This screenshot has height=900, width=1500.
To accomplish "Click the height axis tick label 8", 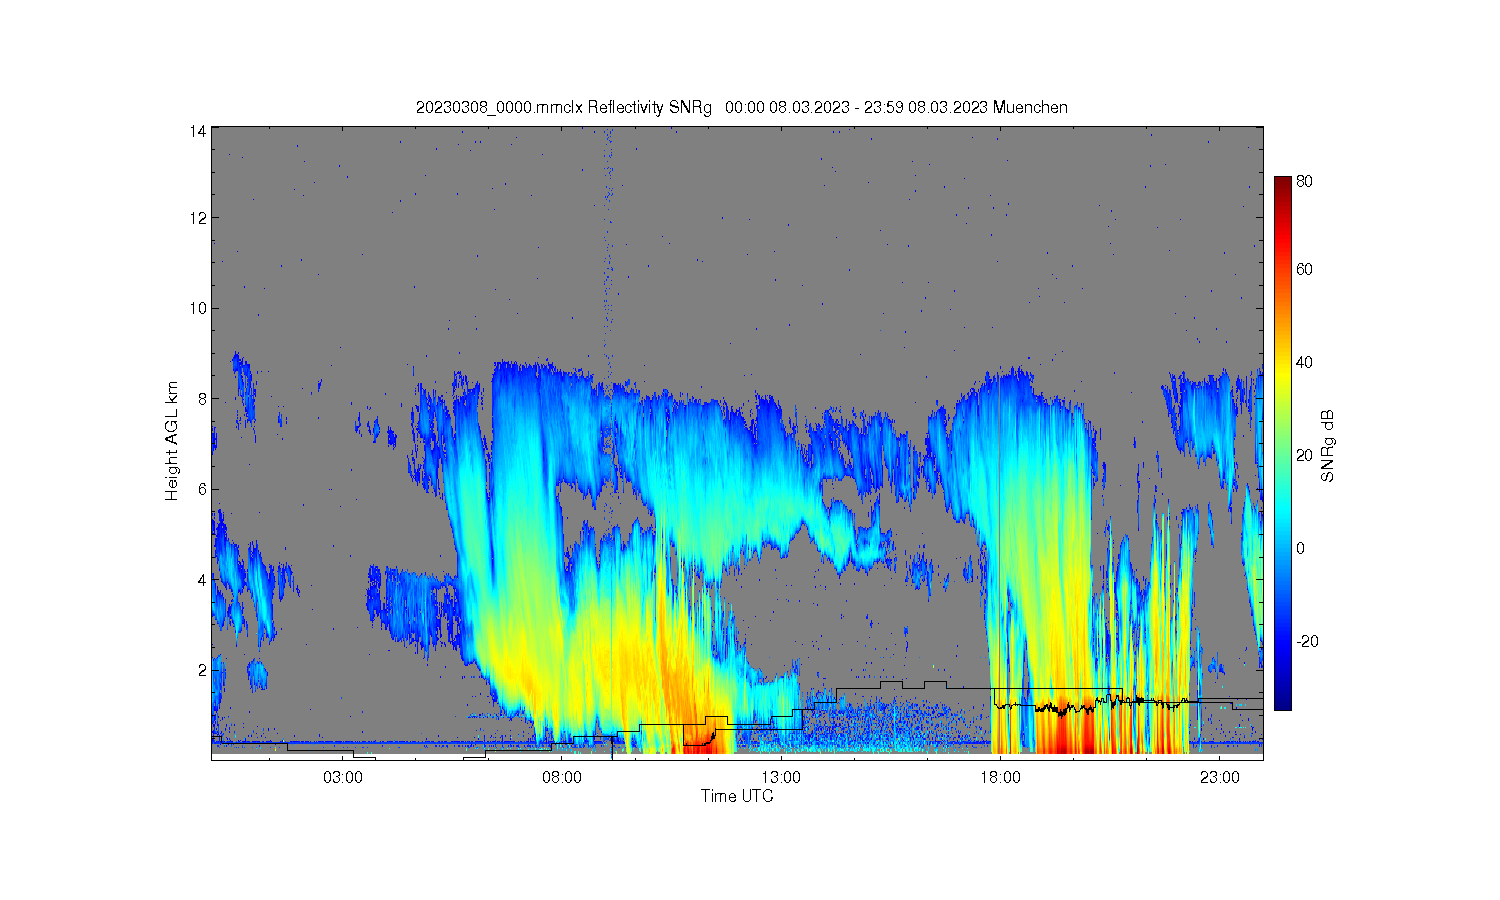I will click(203, 399).
